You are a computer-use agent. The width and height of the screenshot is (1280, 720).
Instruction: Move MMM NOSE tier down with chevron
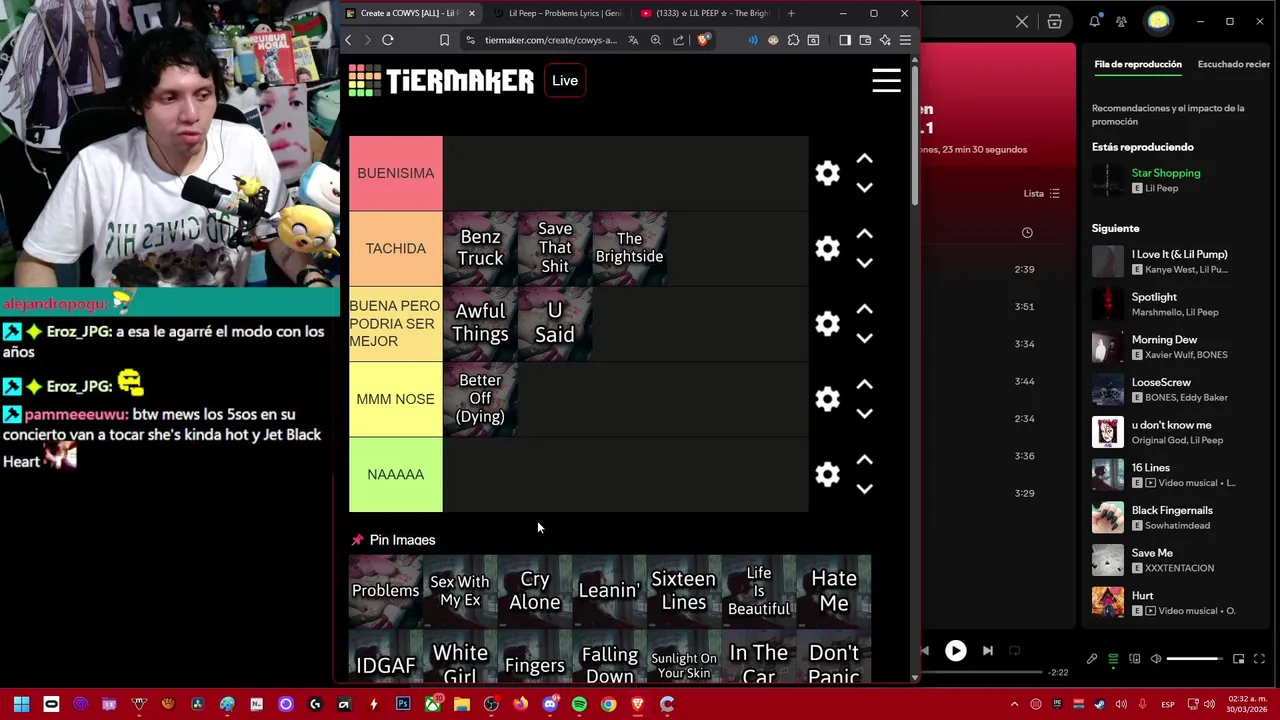coord(865,413)
